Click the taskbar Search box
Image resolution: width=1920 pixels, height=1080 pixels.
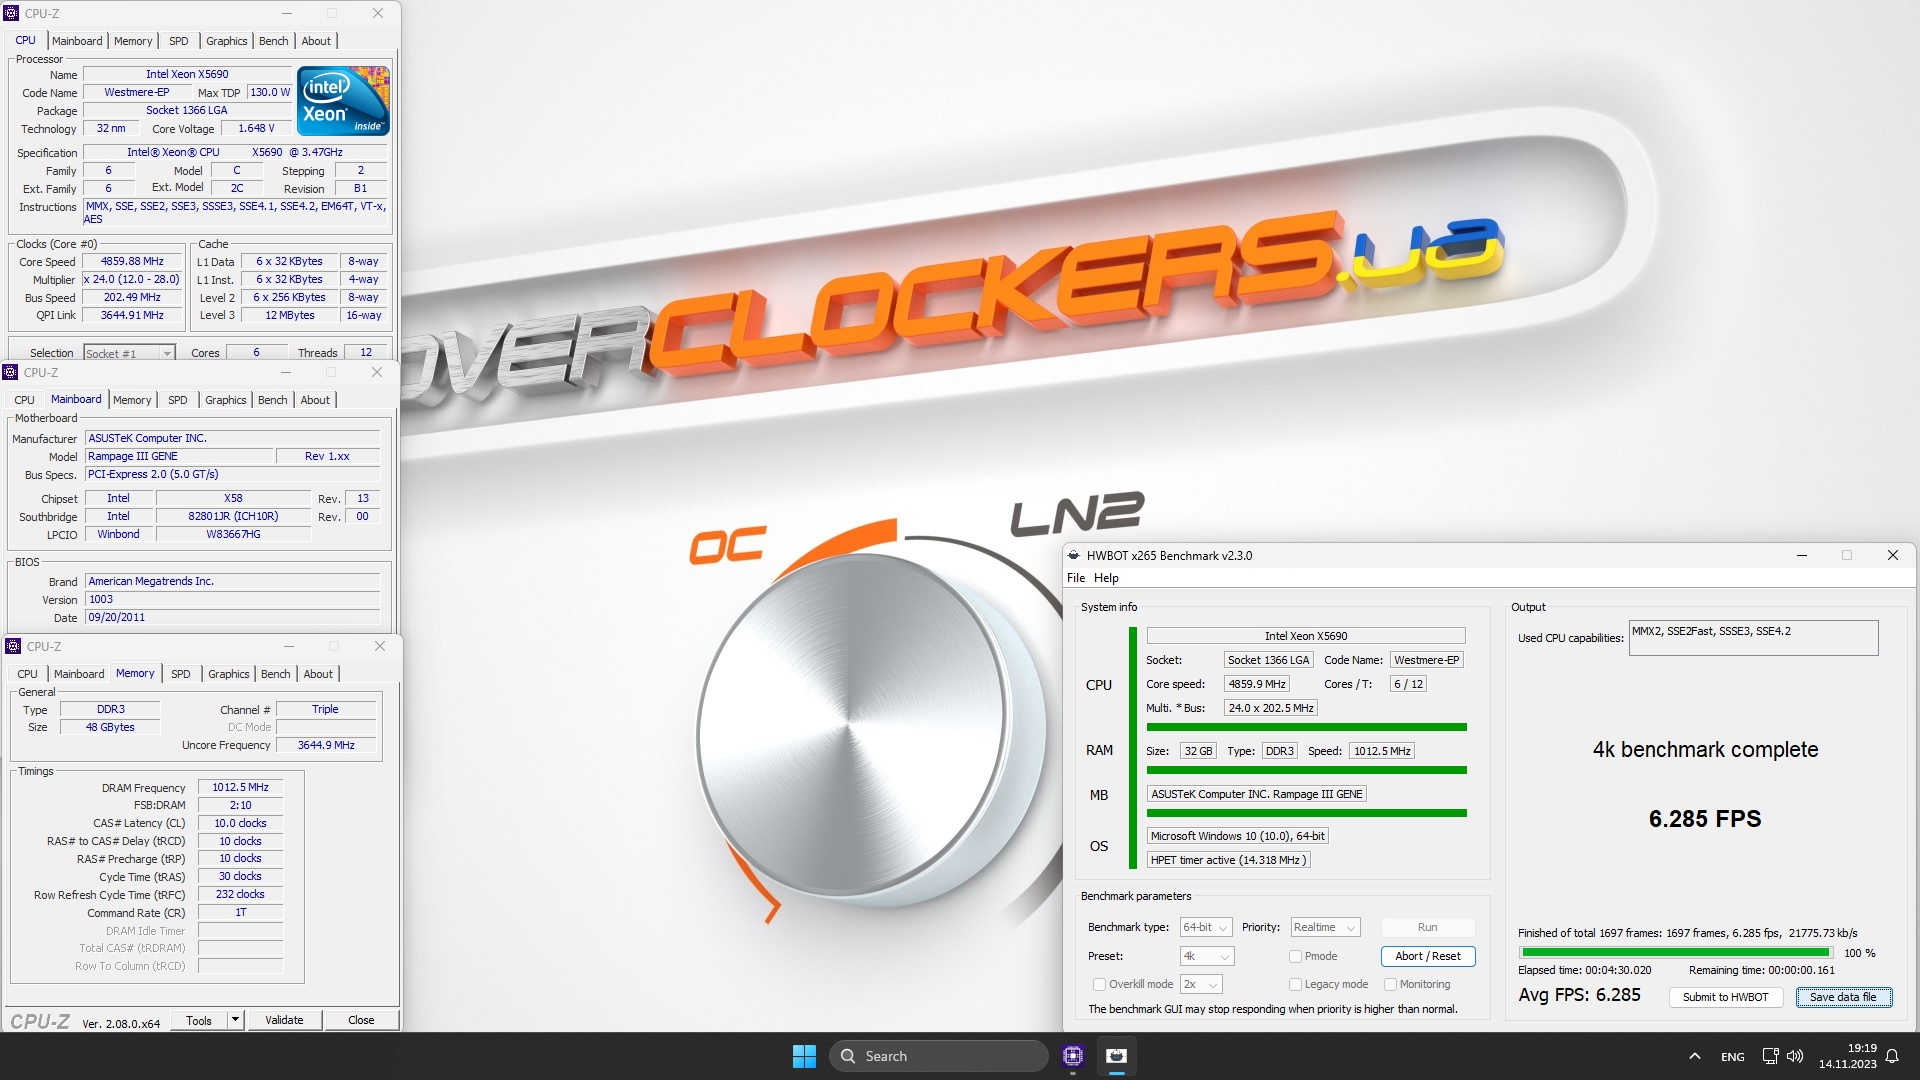pos(938,1056)
